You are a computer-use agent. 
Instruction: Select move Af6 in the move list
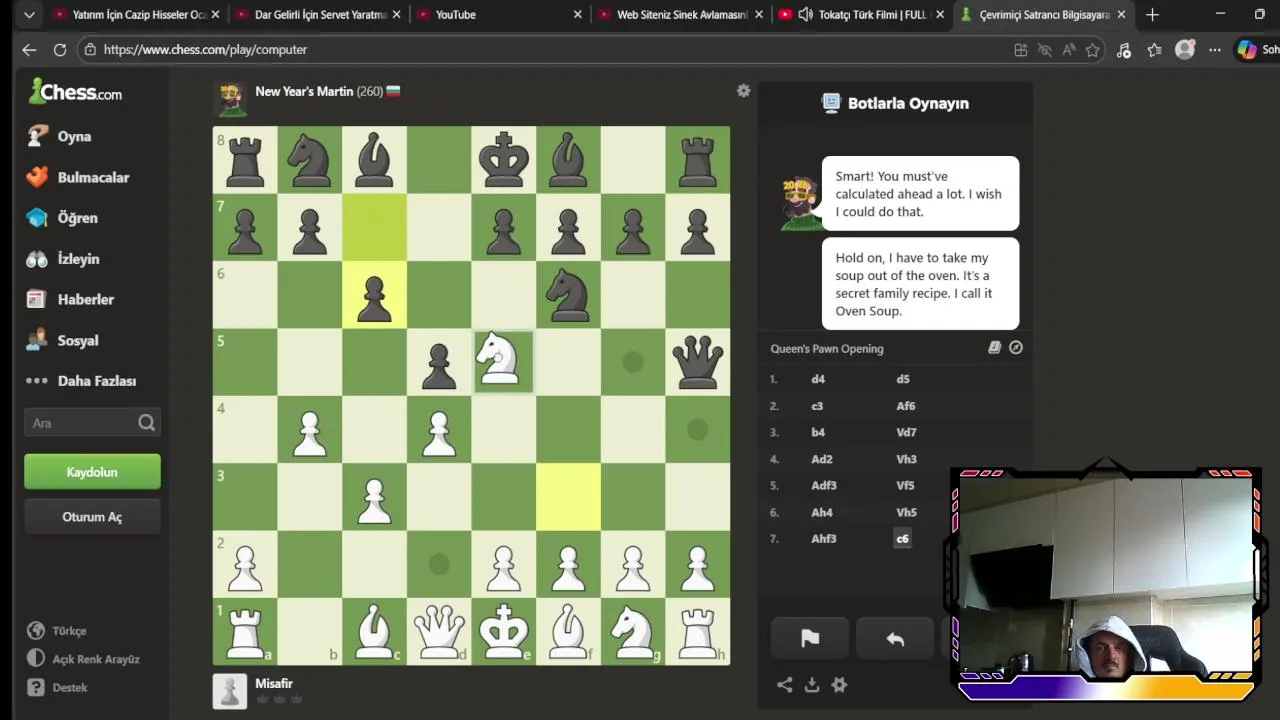905,406
